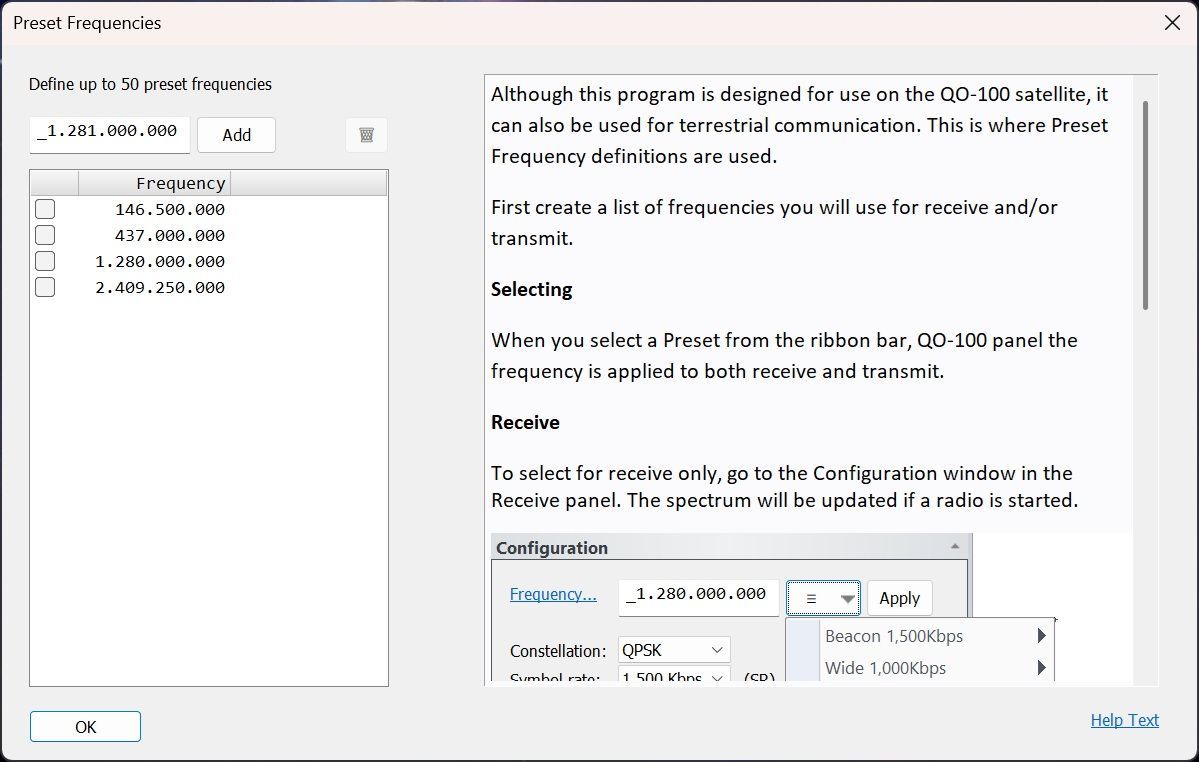Click the Add button
1199x762 pixels.
[x=236, y=135]
